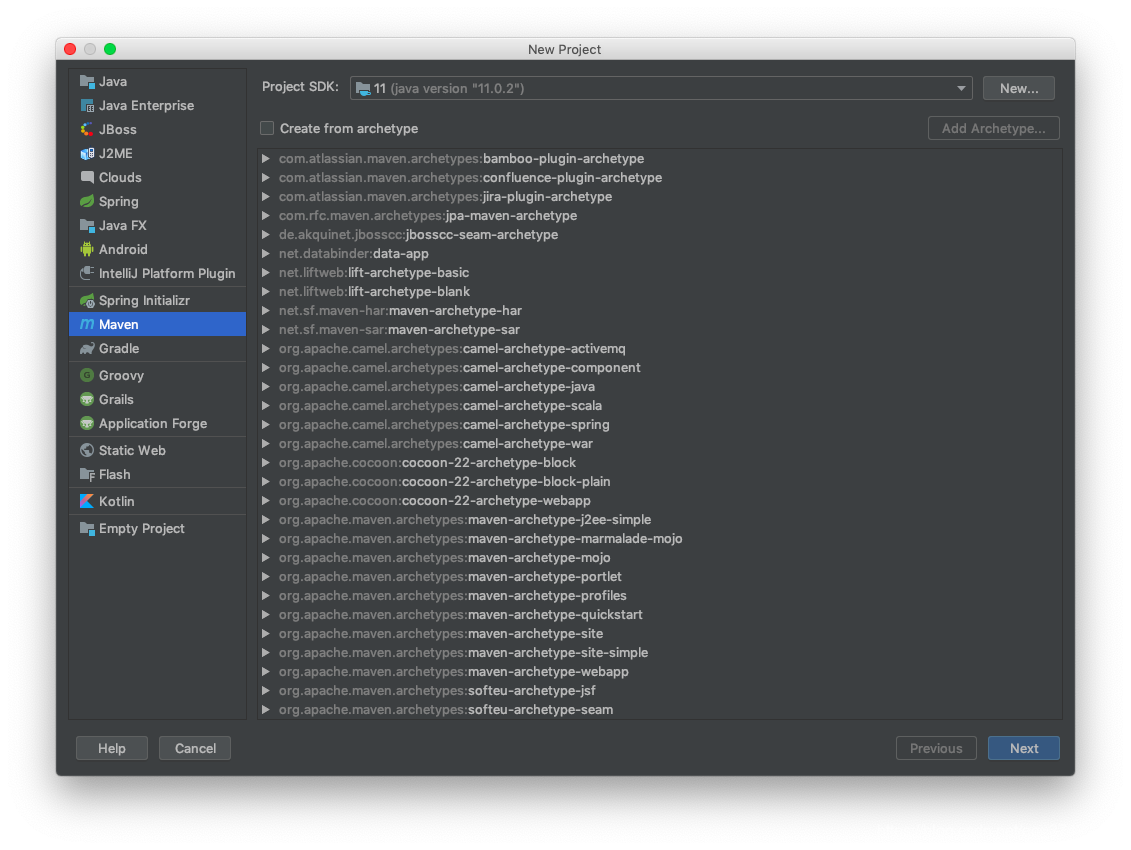Expand the confluence-plugin-archetype entry

click(x=266, y=178)
